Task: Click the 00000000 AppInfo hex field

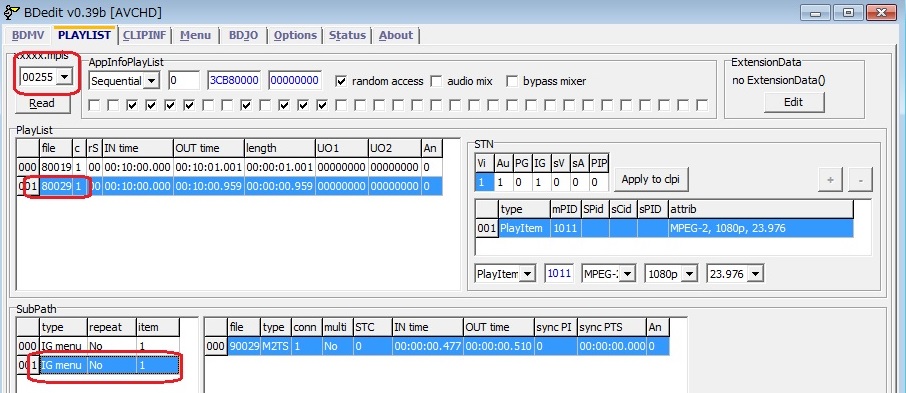Action: [295, 81]
